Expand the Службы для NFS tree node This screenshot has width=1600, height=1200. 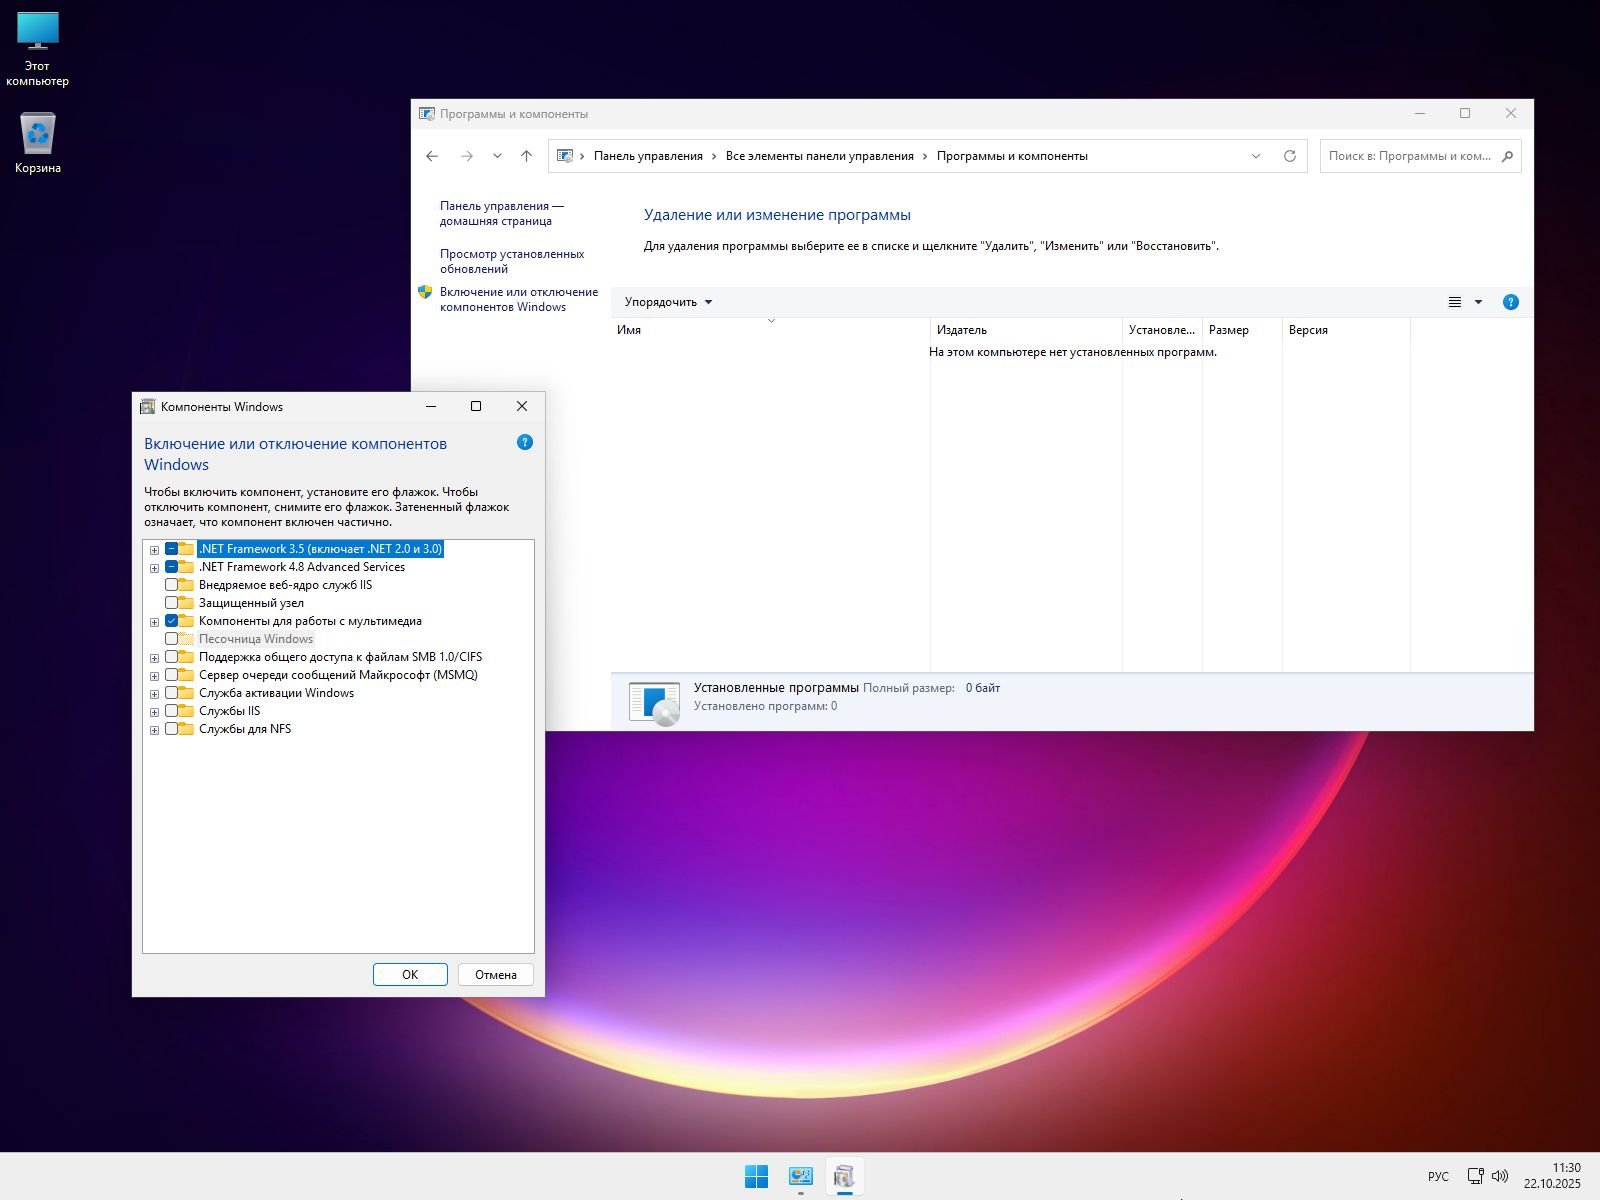154,730
